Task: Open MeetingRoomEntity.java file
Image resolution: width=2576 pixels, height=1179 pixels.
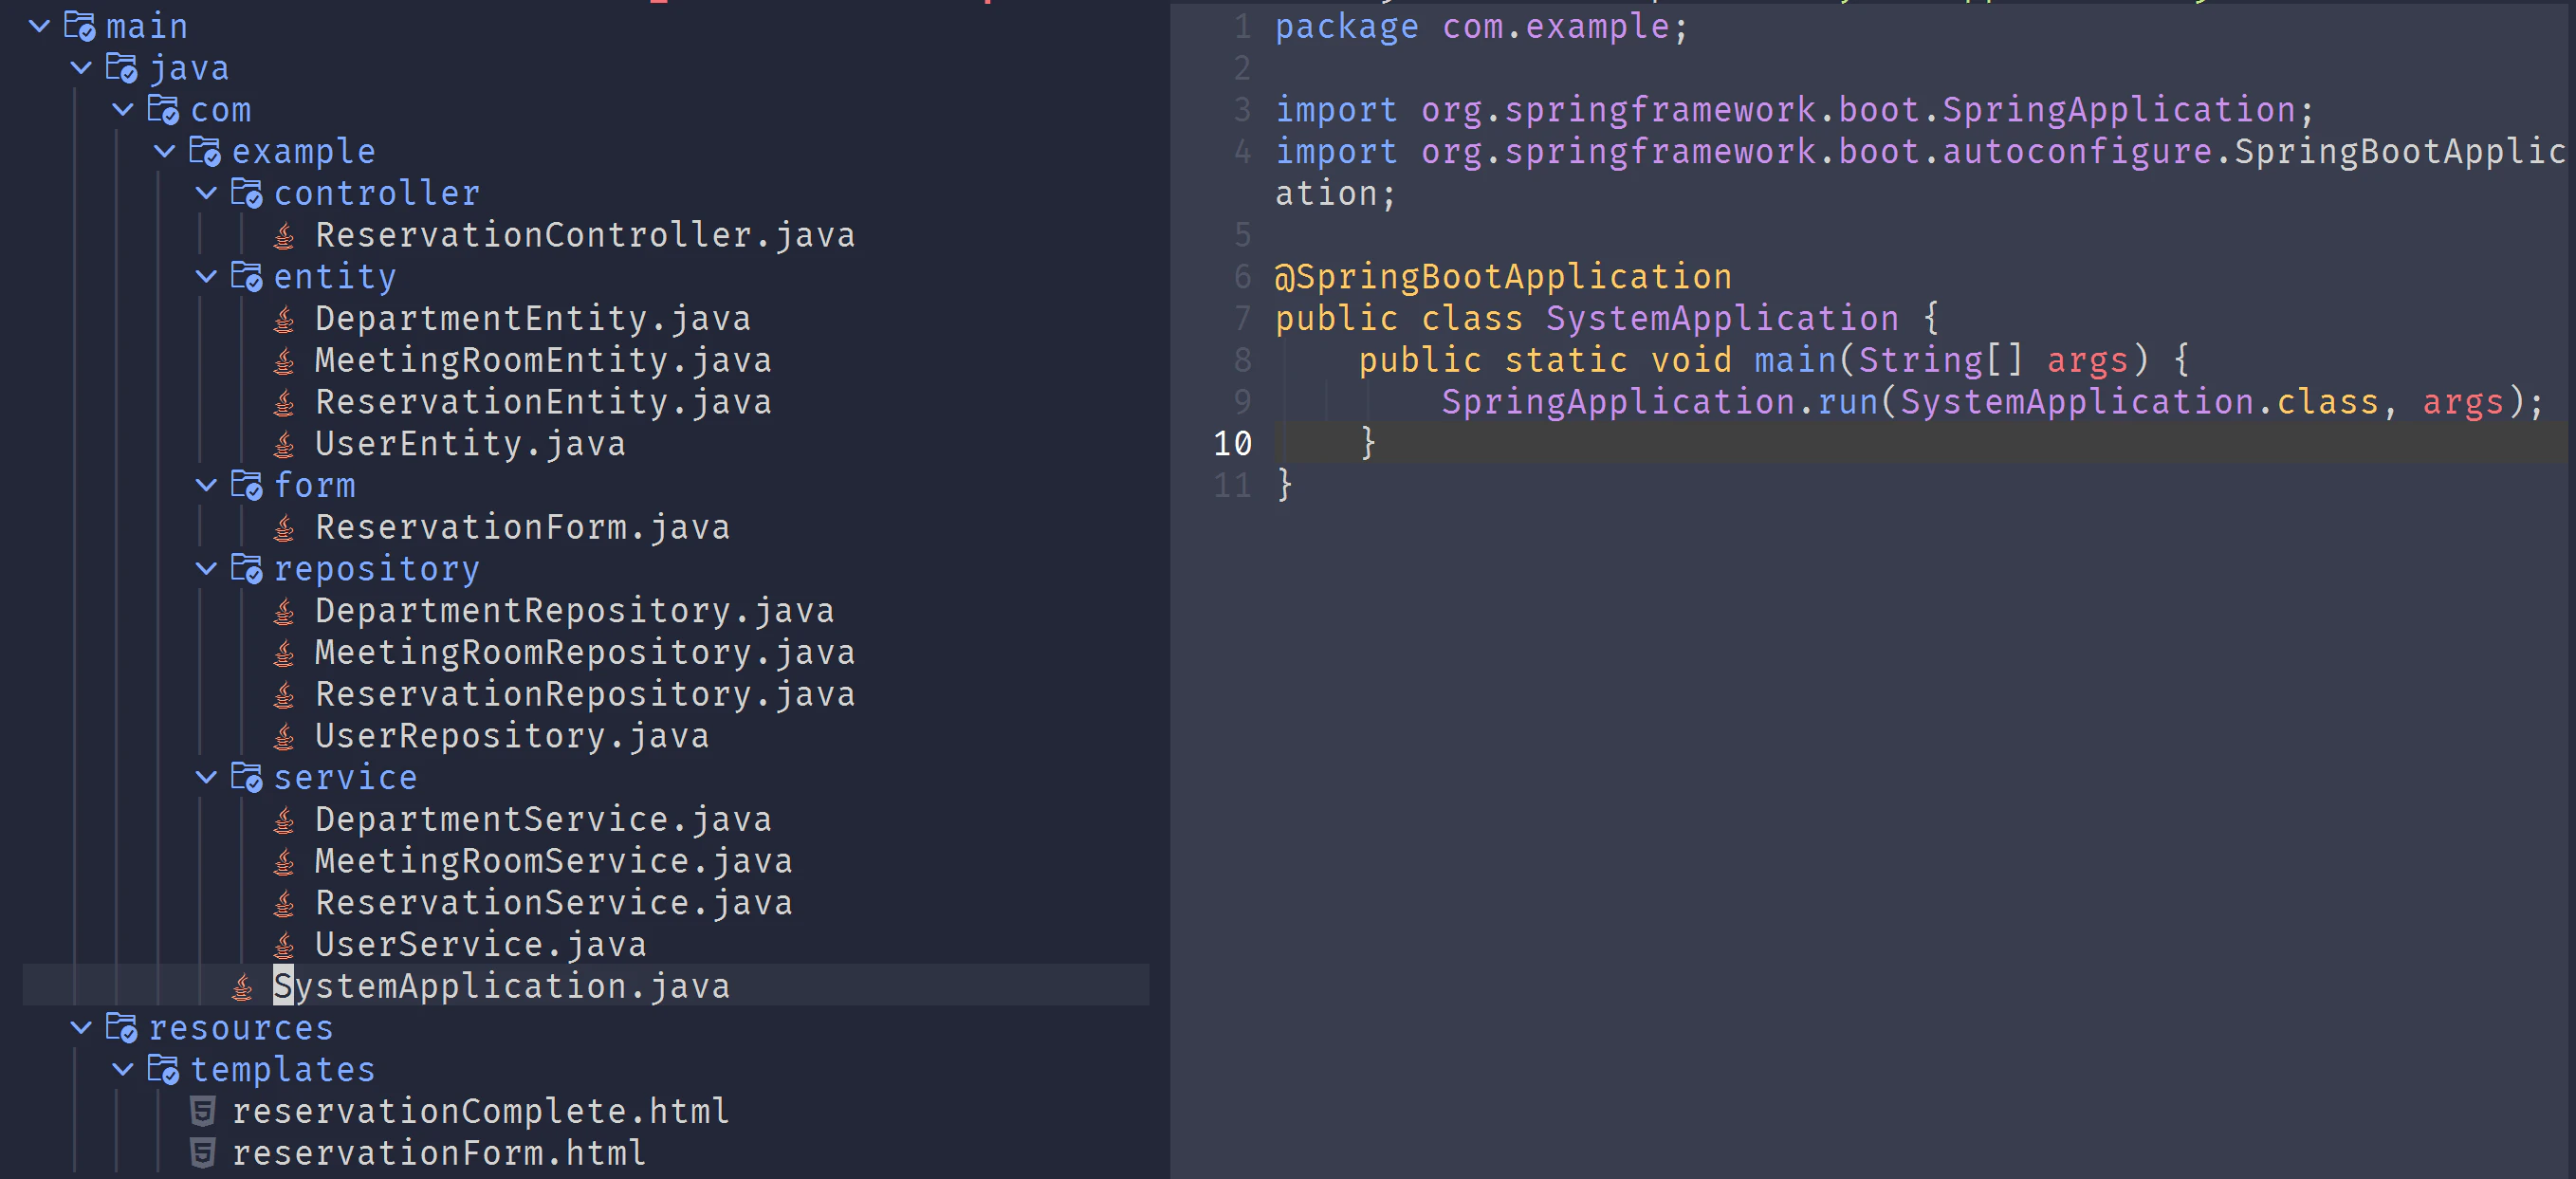Action: click(543, 360)
